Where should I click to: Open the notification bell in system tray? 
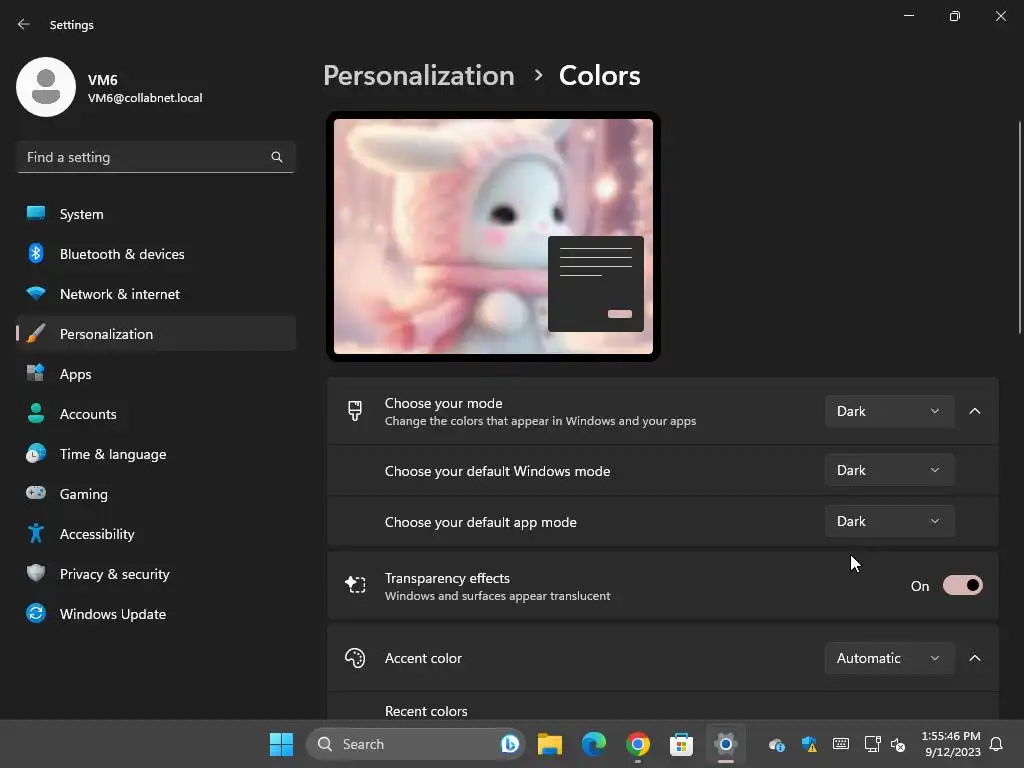pyautogui.click(x=996, y=744)
